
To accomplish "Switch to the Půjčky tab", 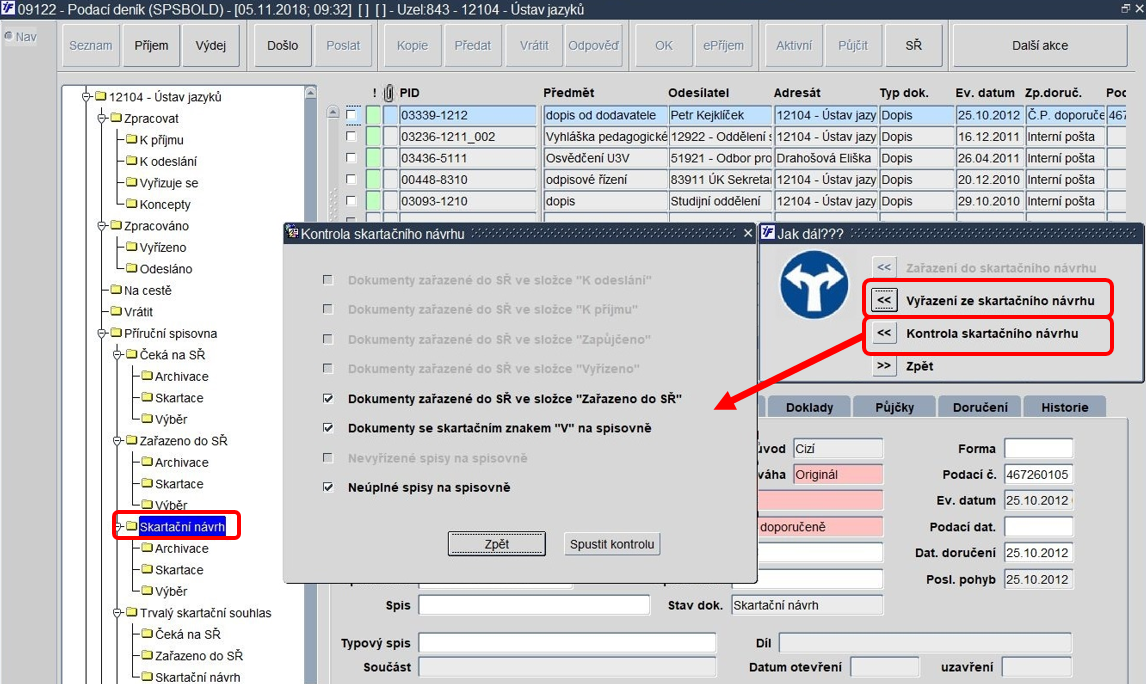I will pos(895,407).
